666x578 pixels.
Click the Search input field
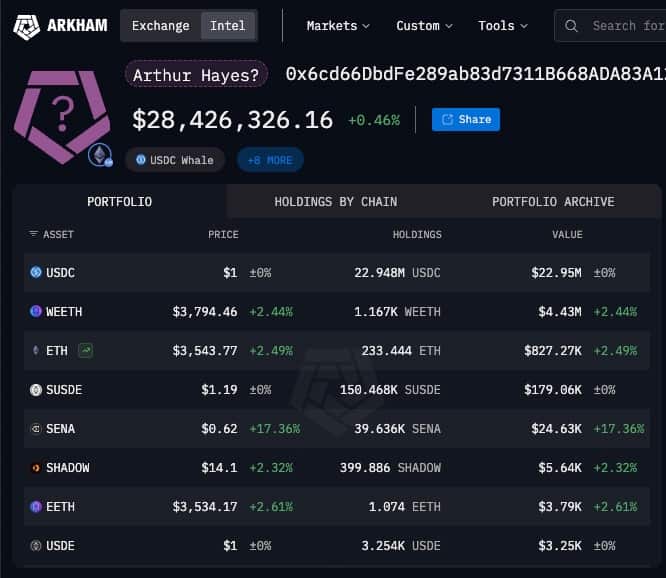click(625, 26)
